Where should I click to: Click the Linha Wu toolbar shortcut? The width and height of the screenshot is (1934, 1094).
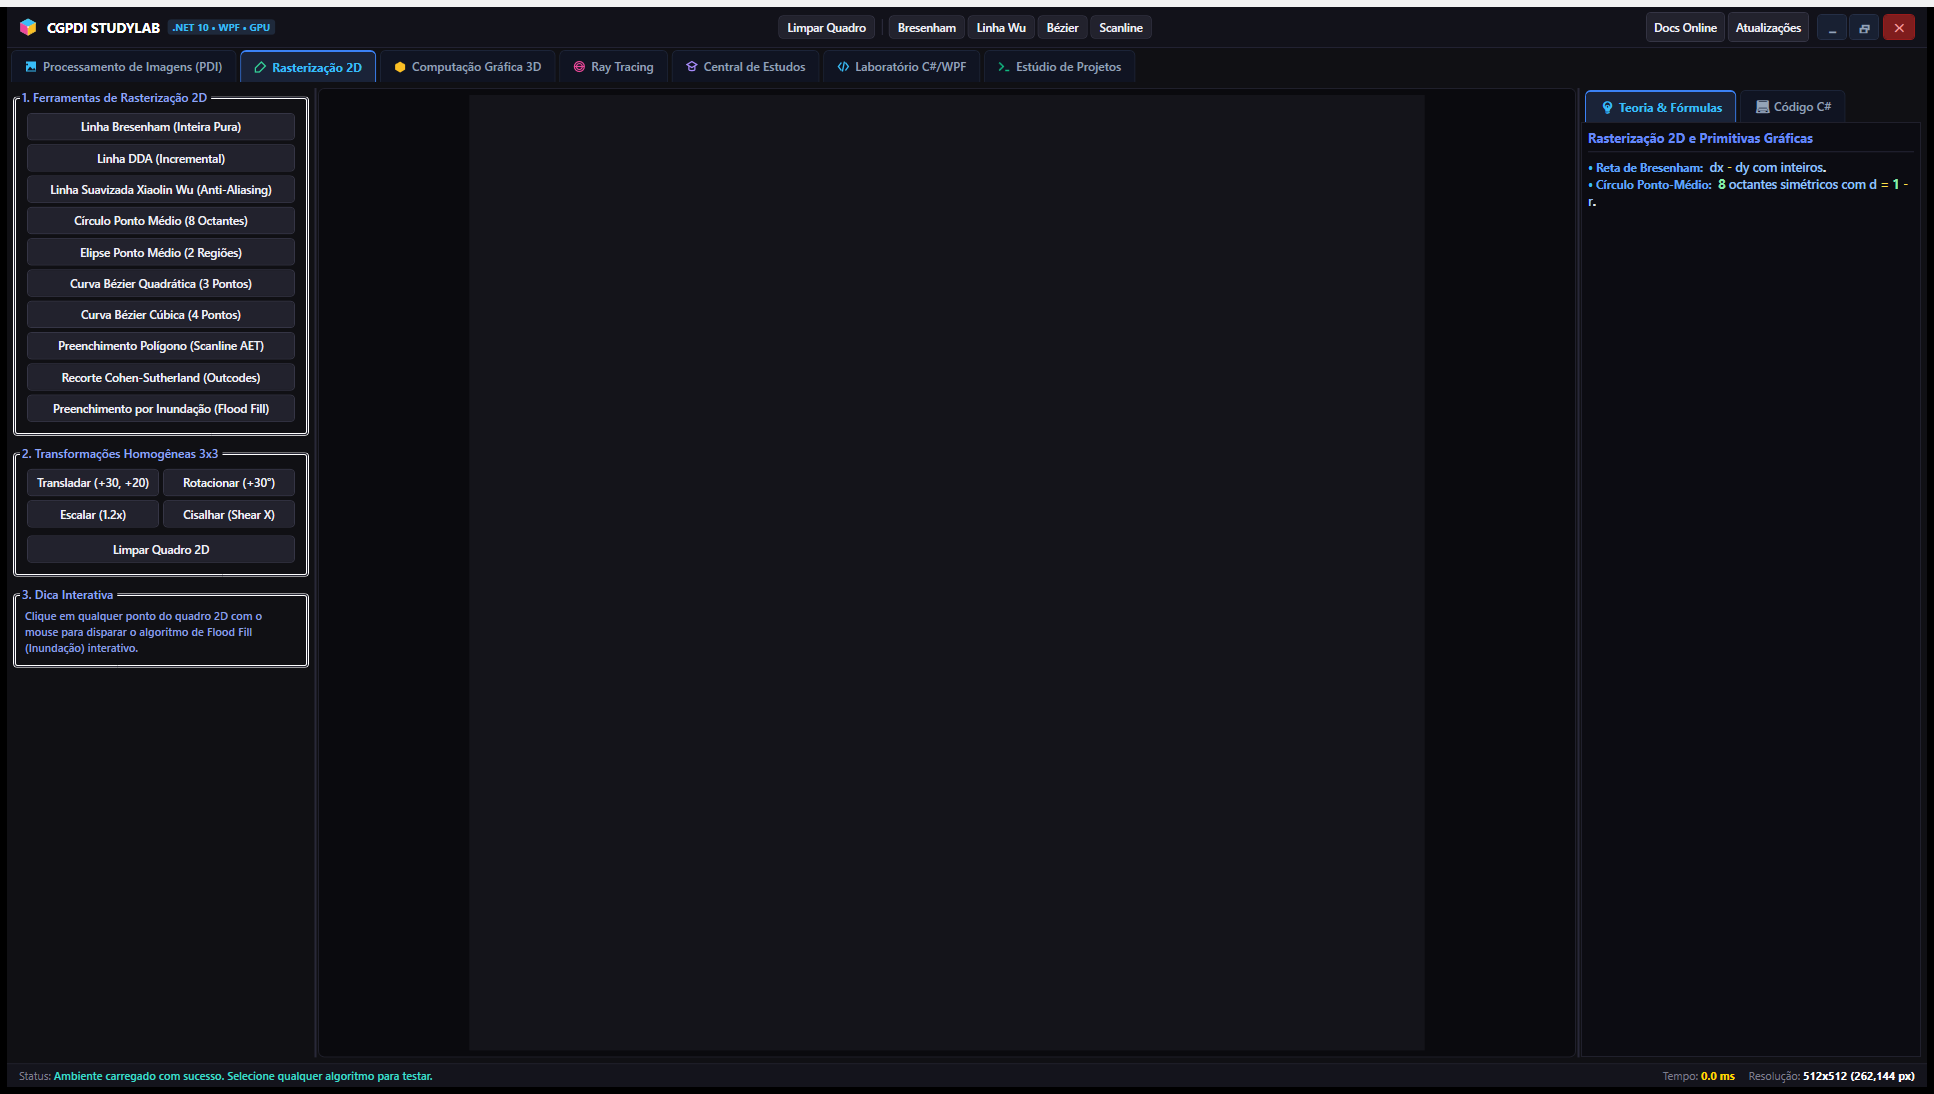[x=1001, y=28]
